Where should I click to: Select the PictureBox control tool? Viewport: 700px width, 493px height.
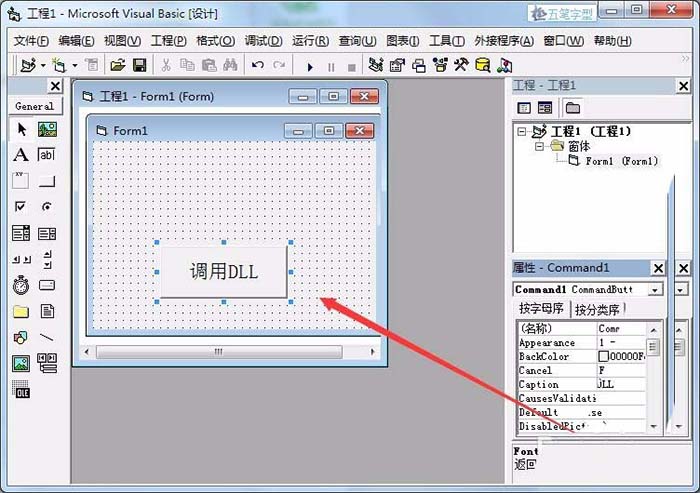47,130
